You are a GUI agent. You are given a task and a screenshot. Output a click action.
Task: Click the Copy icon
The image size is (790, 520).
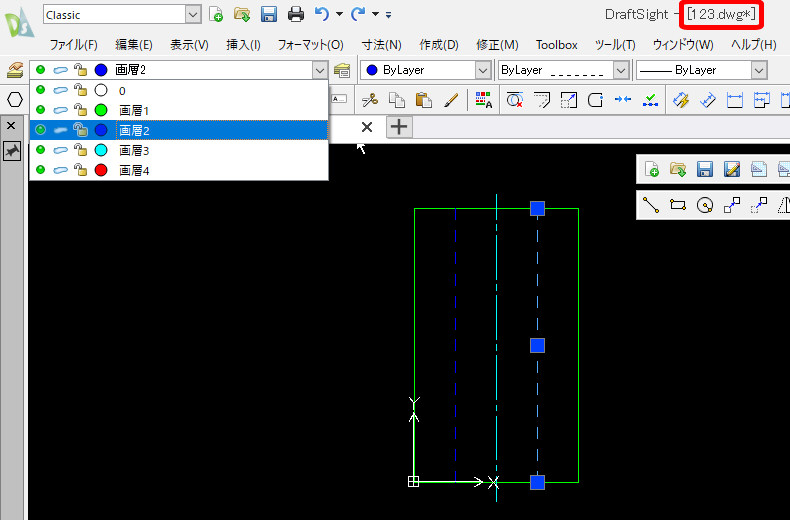[397, 100]
